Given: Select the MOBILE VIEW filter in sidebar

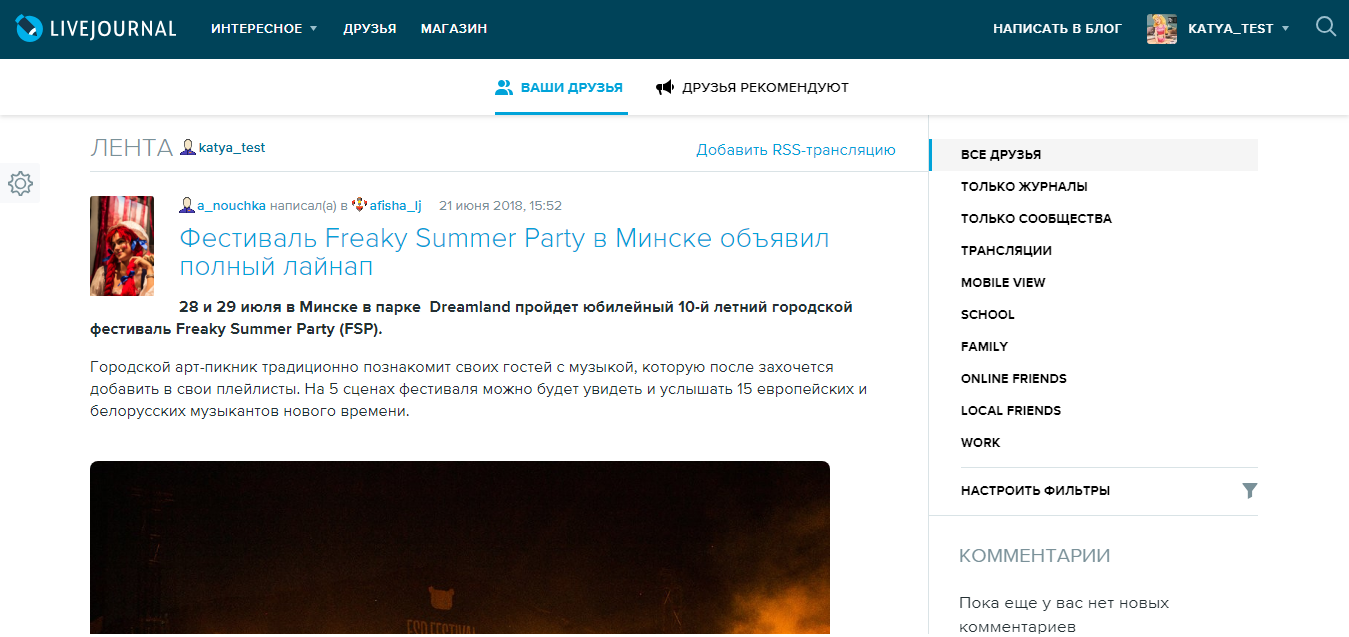Looking at the screenshot, I should [x=1003, y=282].
